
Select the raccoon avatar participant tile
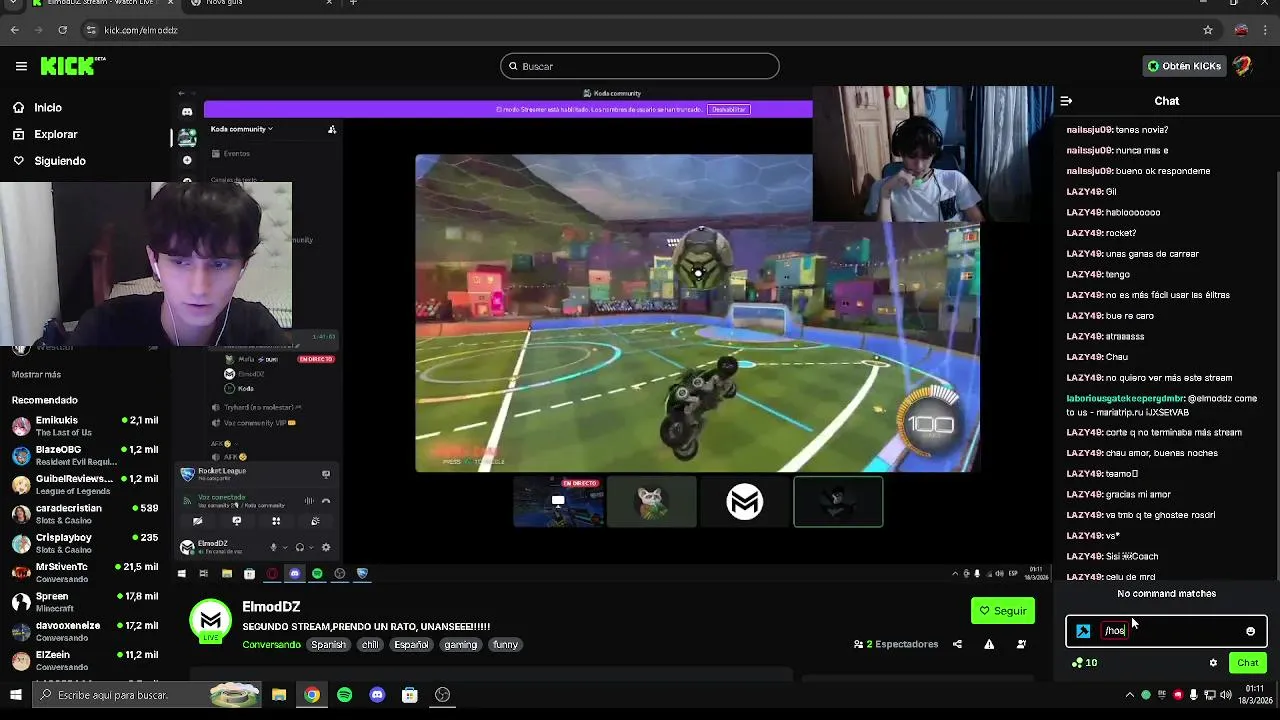651,501
